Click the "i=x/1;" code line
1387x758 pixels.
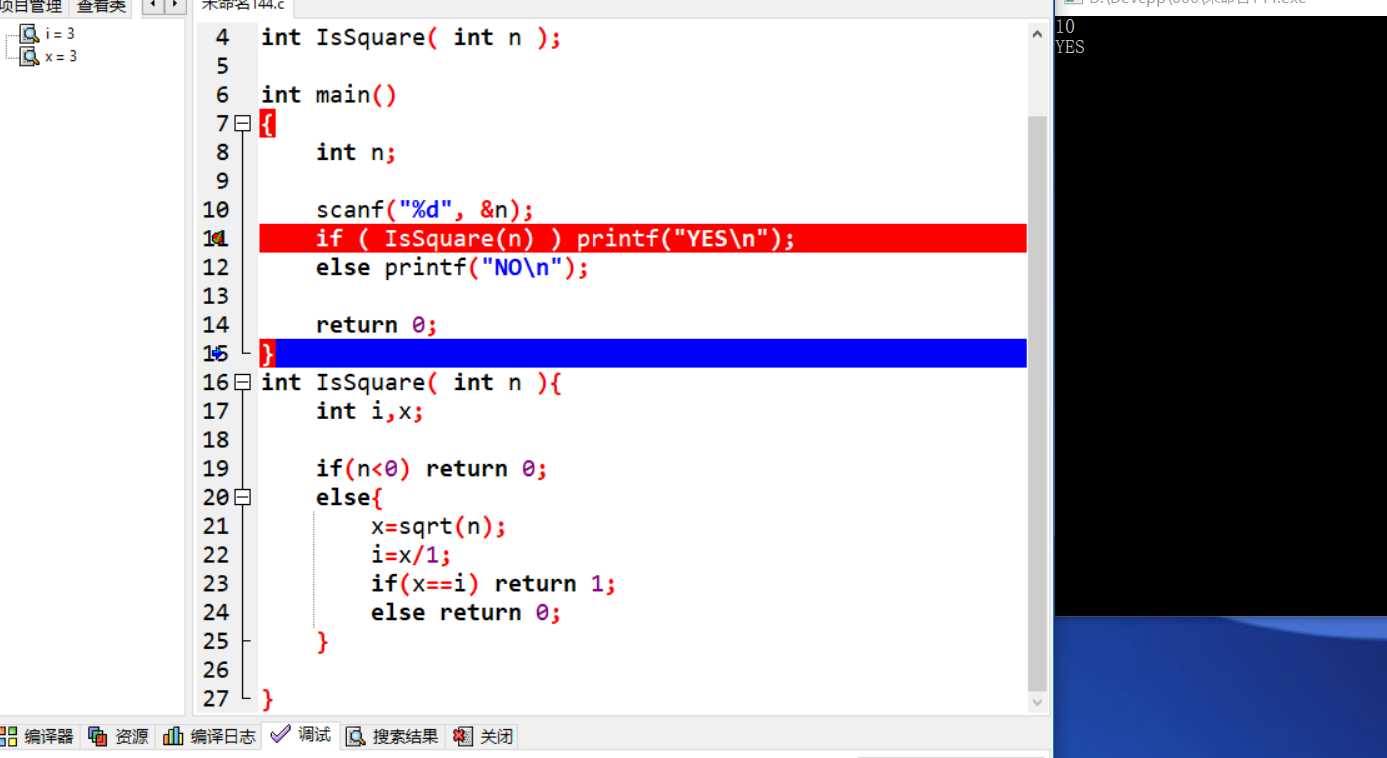(411, 555)
